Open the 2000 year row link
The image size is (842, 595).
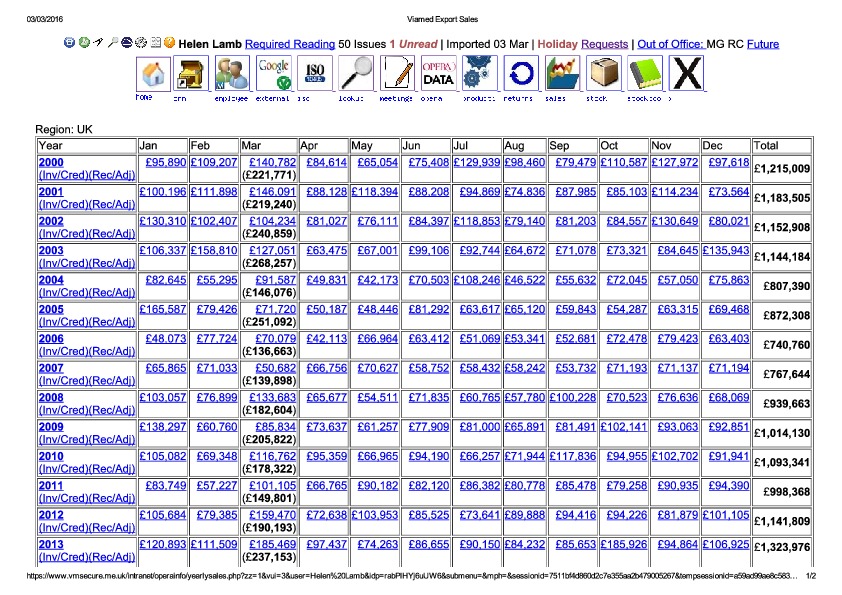[50, 162]
